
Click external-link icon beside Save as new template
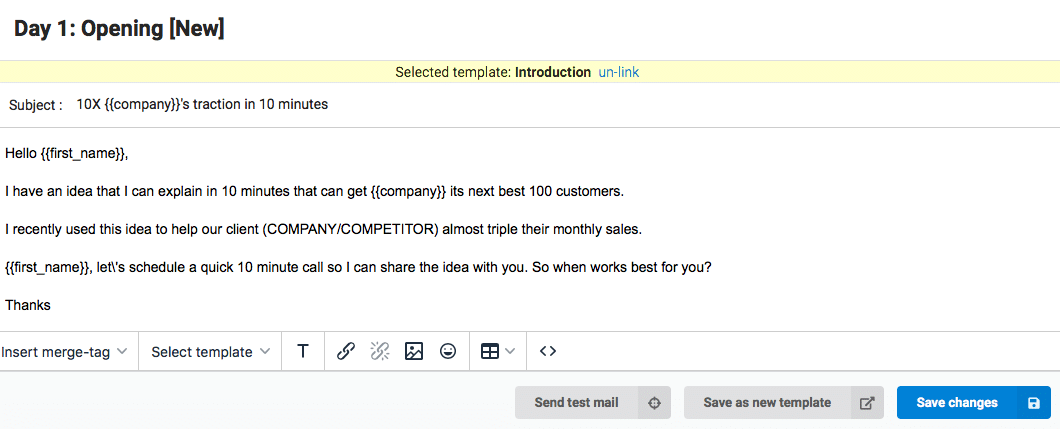click(867, 403)
